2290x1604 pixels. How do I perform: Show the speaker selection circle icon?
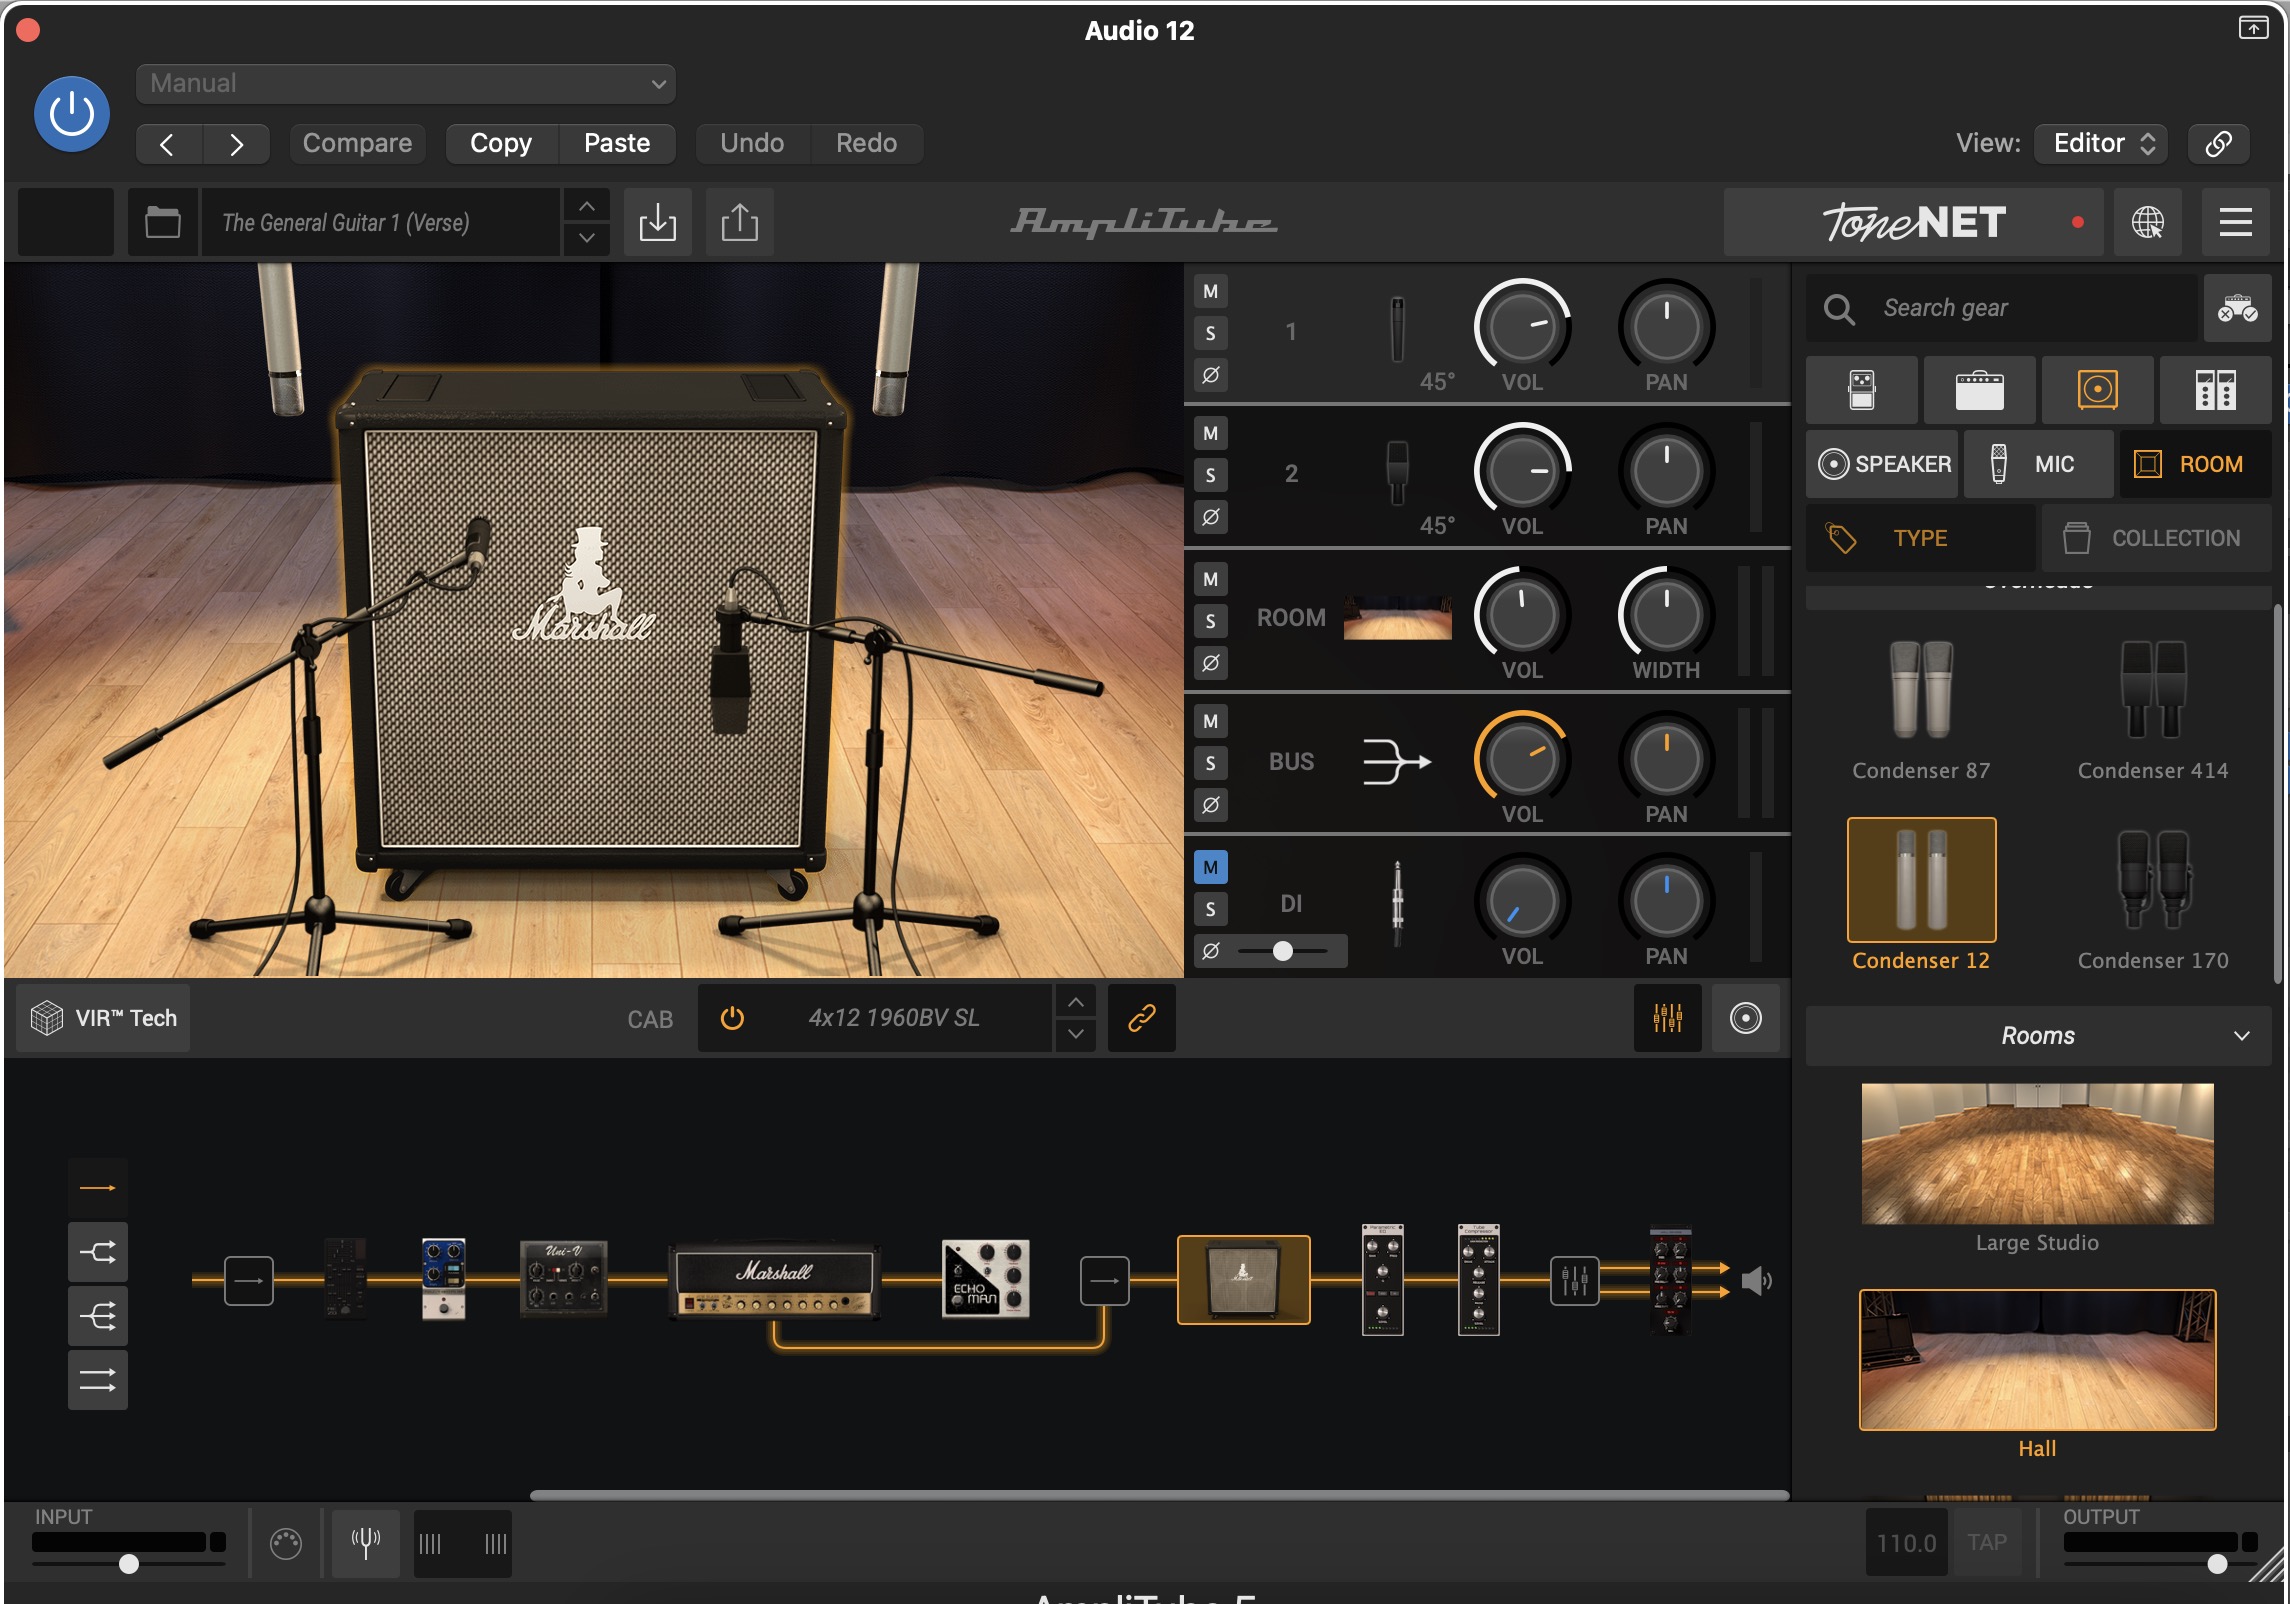point(1745,1018)
